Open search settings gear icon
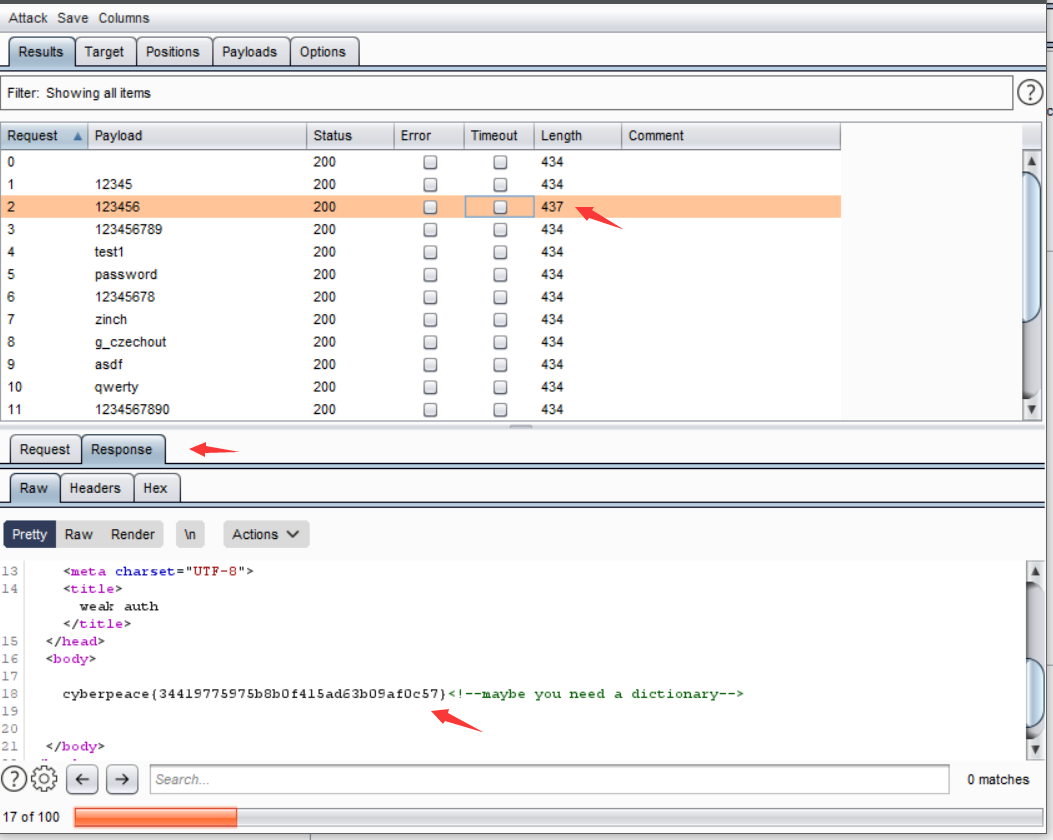Viewport: 1053px width, 840px height. pos(44,779)
